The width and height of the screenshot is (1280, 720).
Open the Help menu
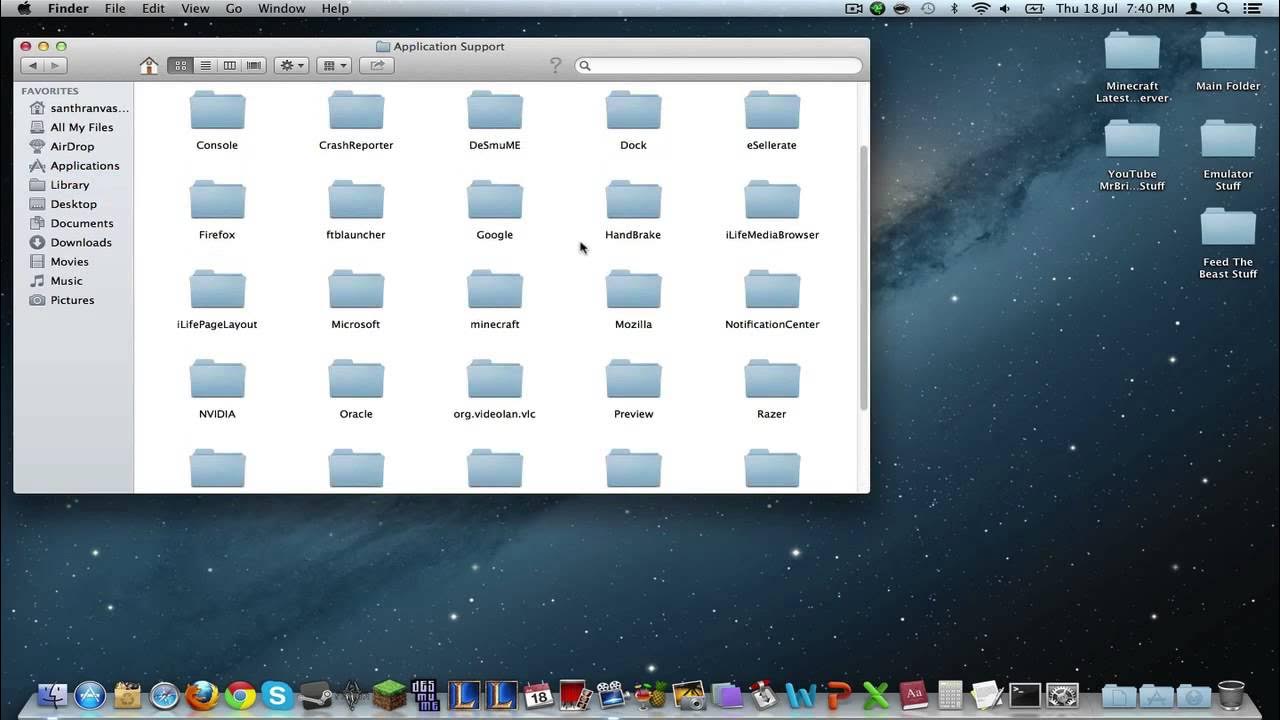click(335, 8)
